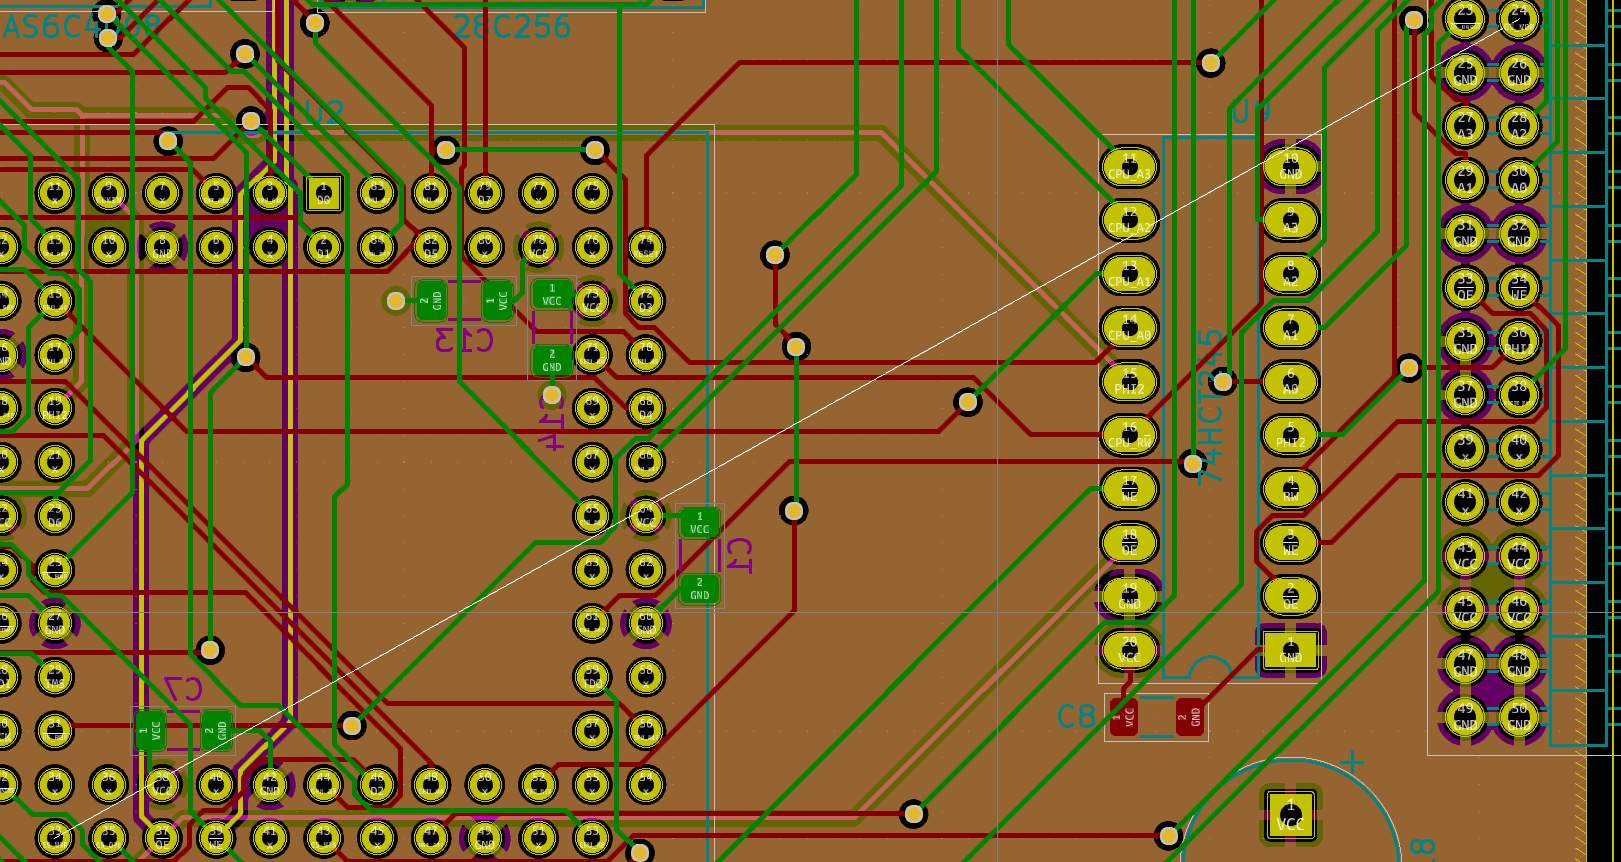Select PLCC pad 64 VCC next to C1
This screenshot has height=862, width=1621.
[645, 516]
